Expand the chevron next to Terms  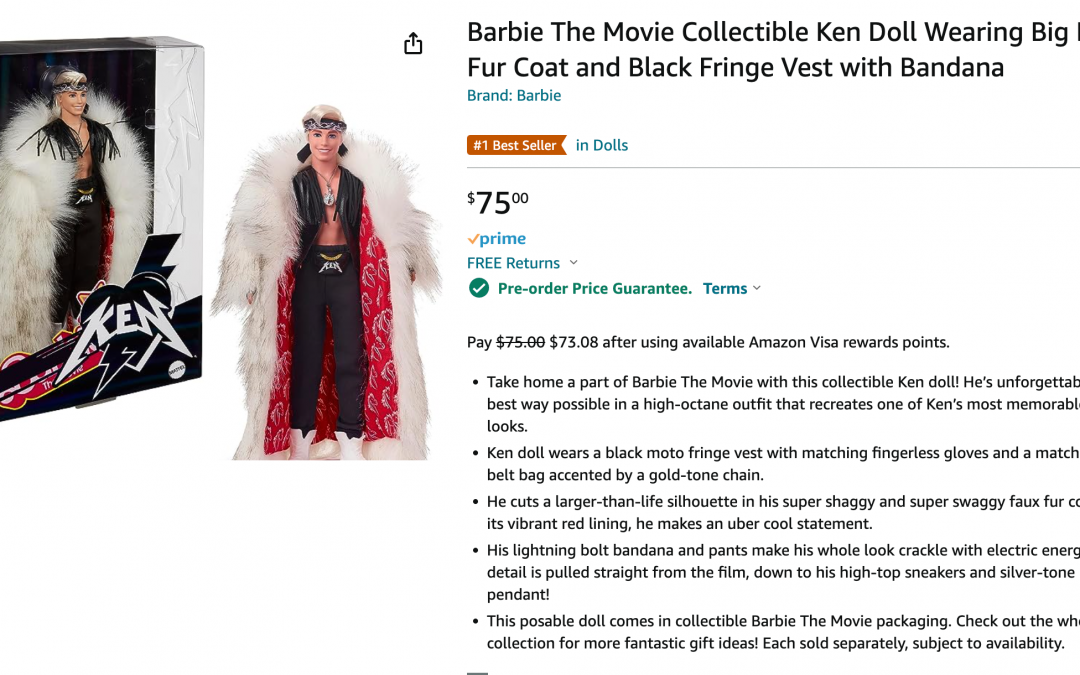point(757,288)
